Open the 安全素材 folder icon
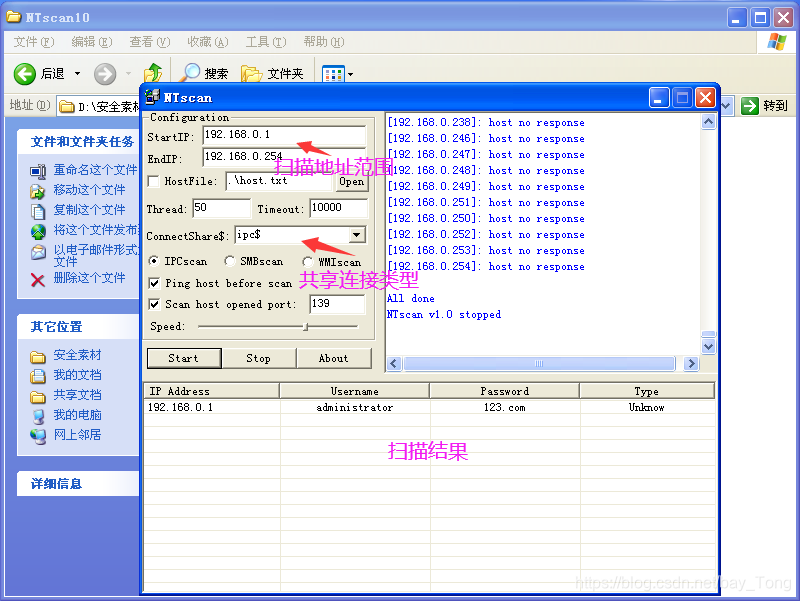800x601 pixels. point(38,357)
